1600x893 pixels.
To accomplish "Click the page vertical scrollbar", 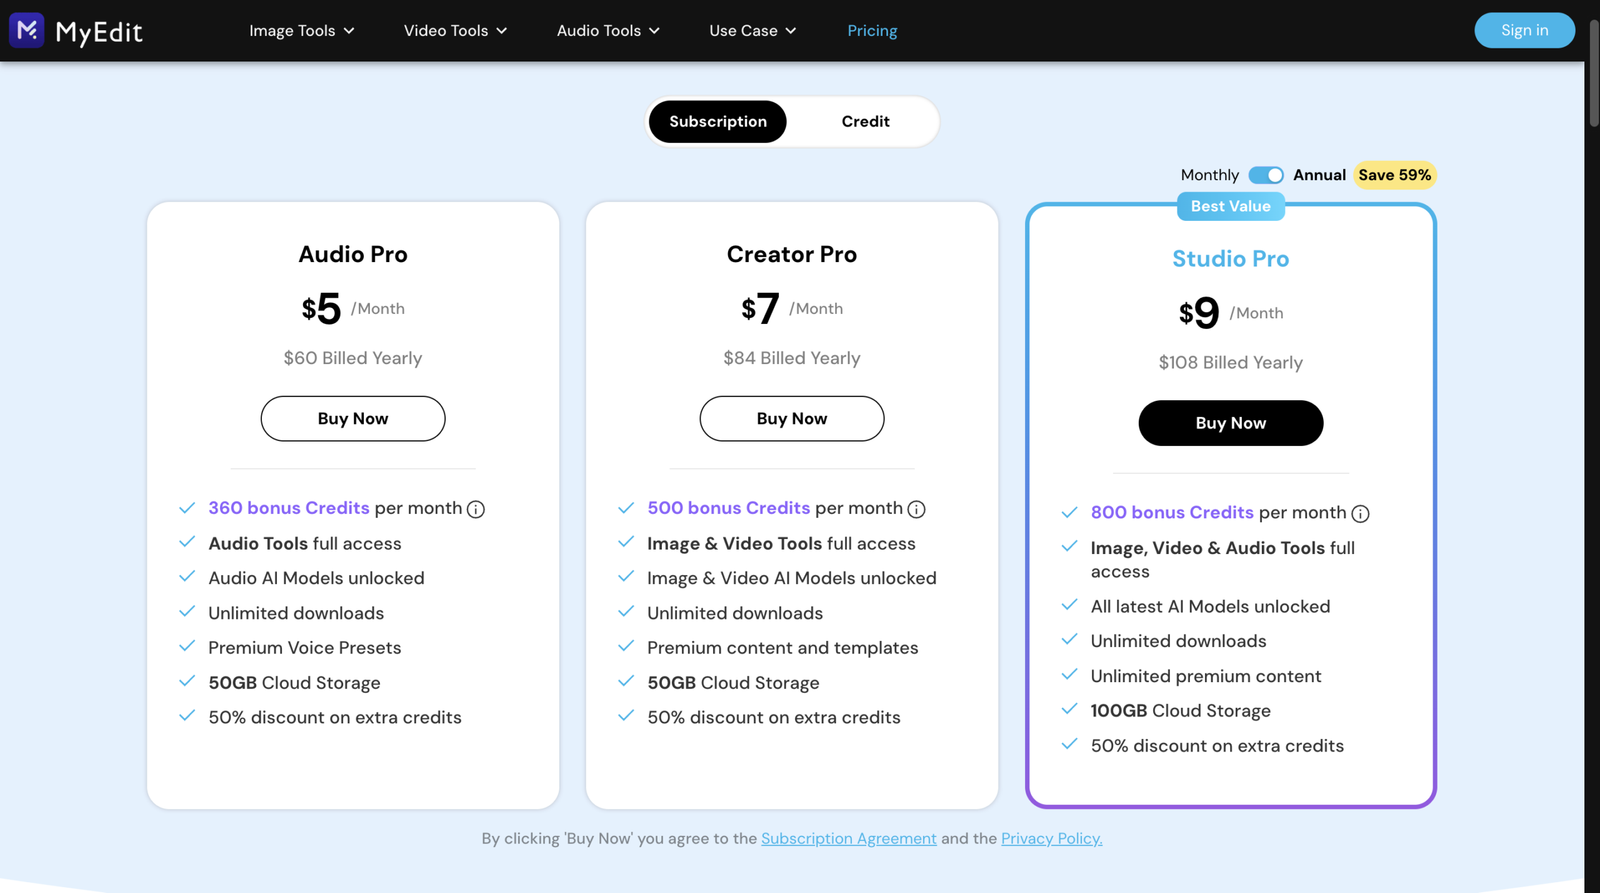I will coord(1592,75).
